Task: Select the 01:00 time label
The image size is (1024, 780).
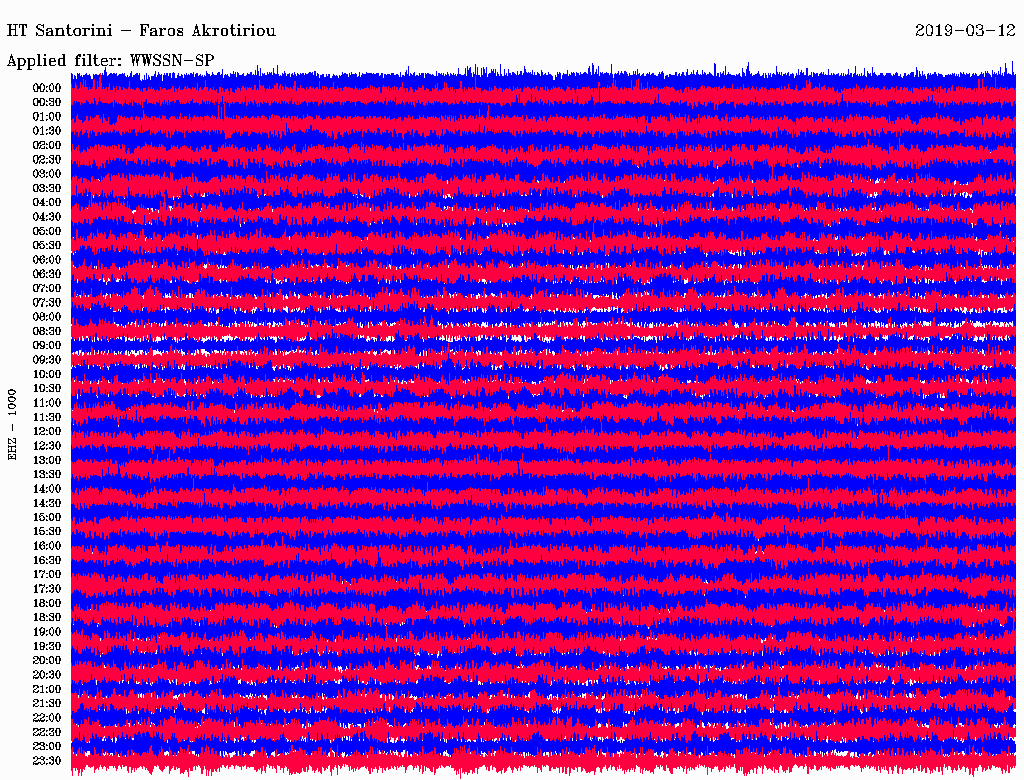Action: 47,117
